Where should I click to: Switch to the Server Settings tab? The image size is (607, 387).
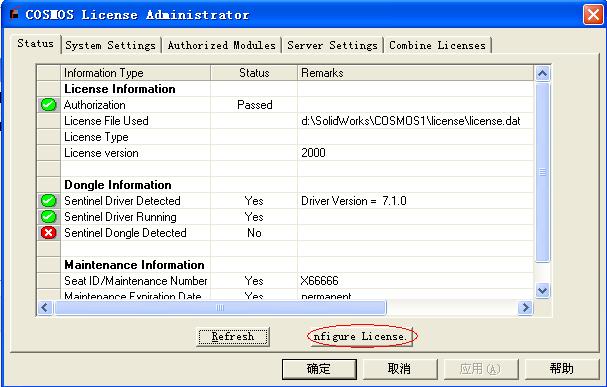pyautogui.click(x=332, y=45)
